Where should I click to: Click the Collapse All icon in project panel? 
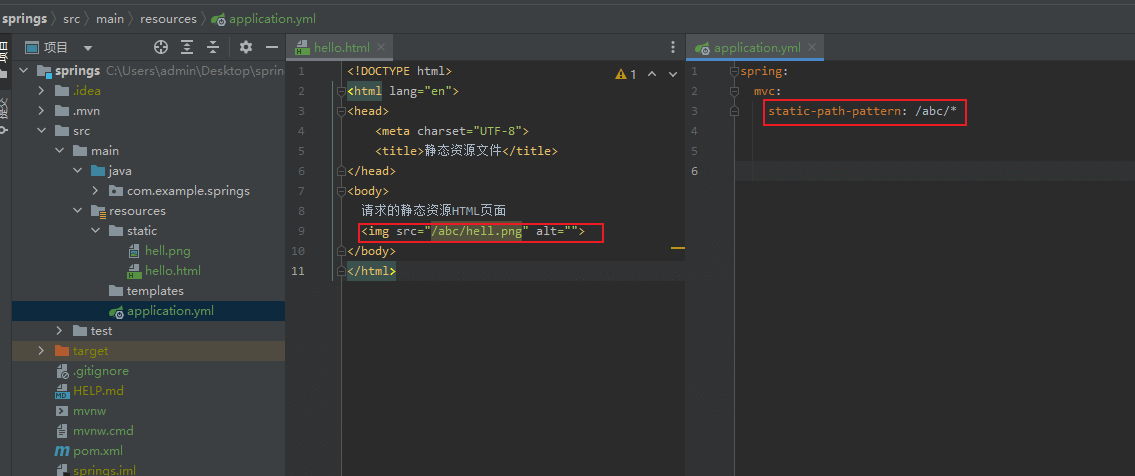[x=213, y=47]
